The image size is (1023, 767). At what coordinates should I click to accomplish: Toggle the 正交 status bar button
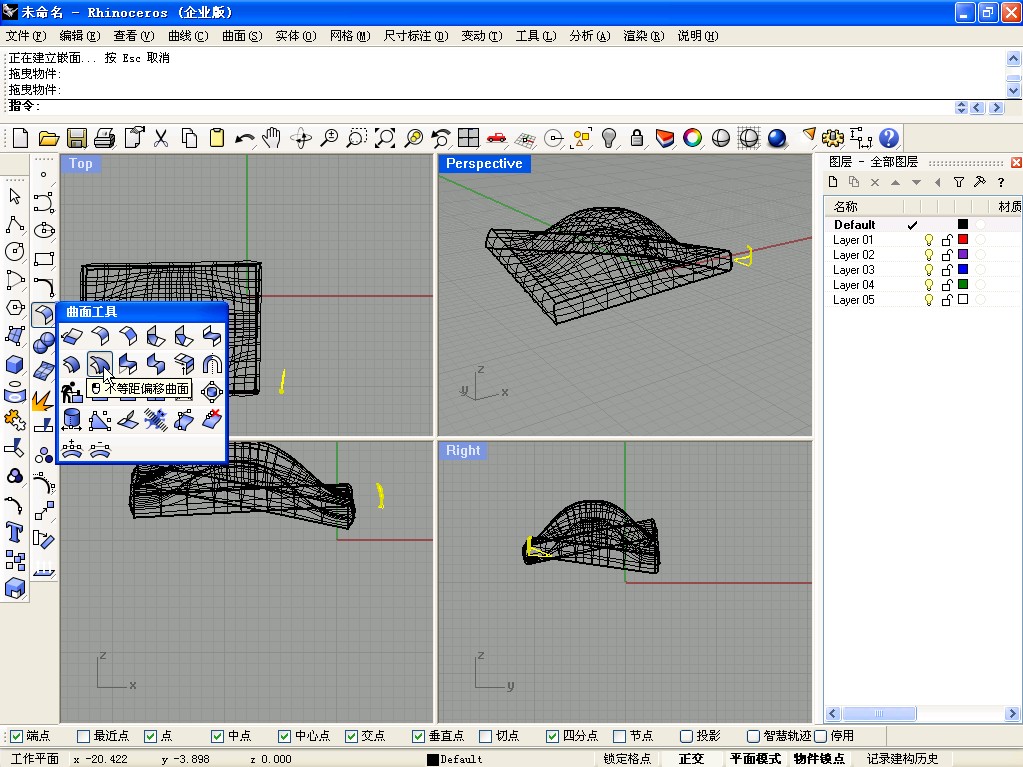coord(691,759)
